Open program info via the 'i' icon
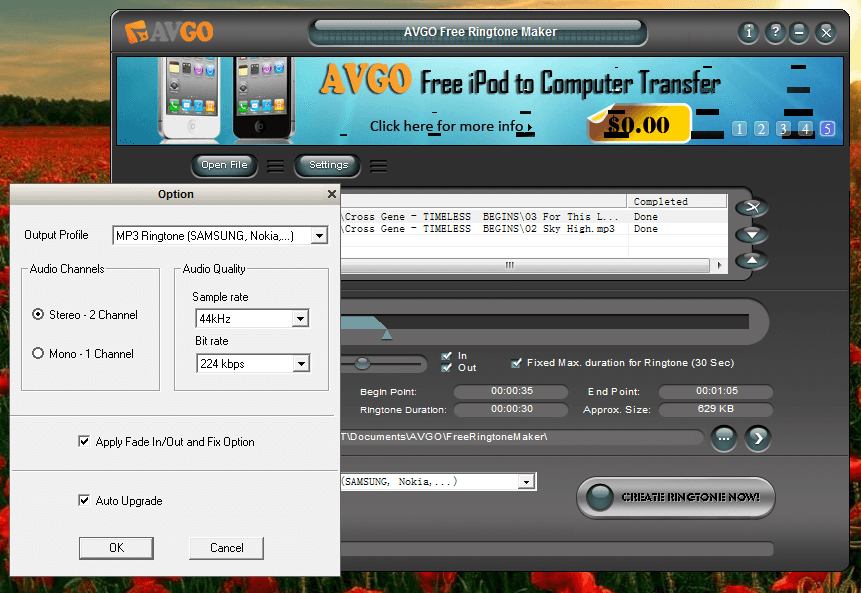861x593 pixels. [749, 32]
